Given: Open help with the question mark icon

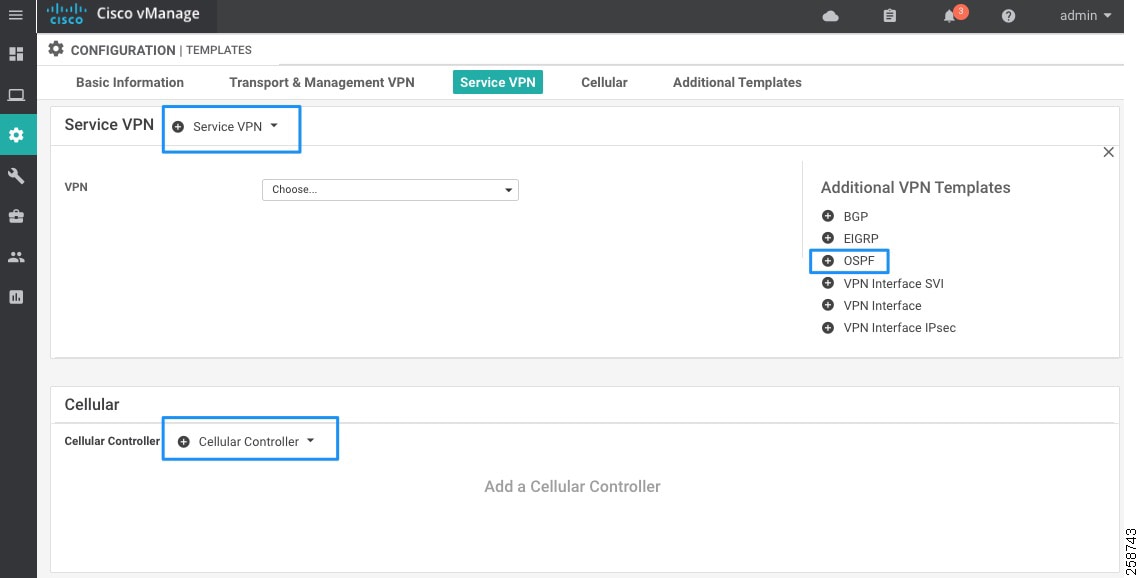Looking at the screenshot, I should coord(1008,15).
